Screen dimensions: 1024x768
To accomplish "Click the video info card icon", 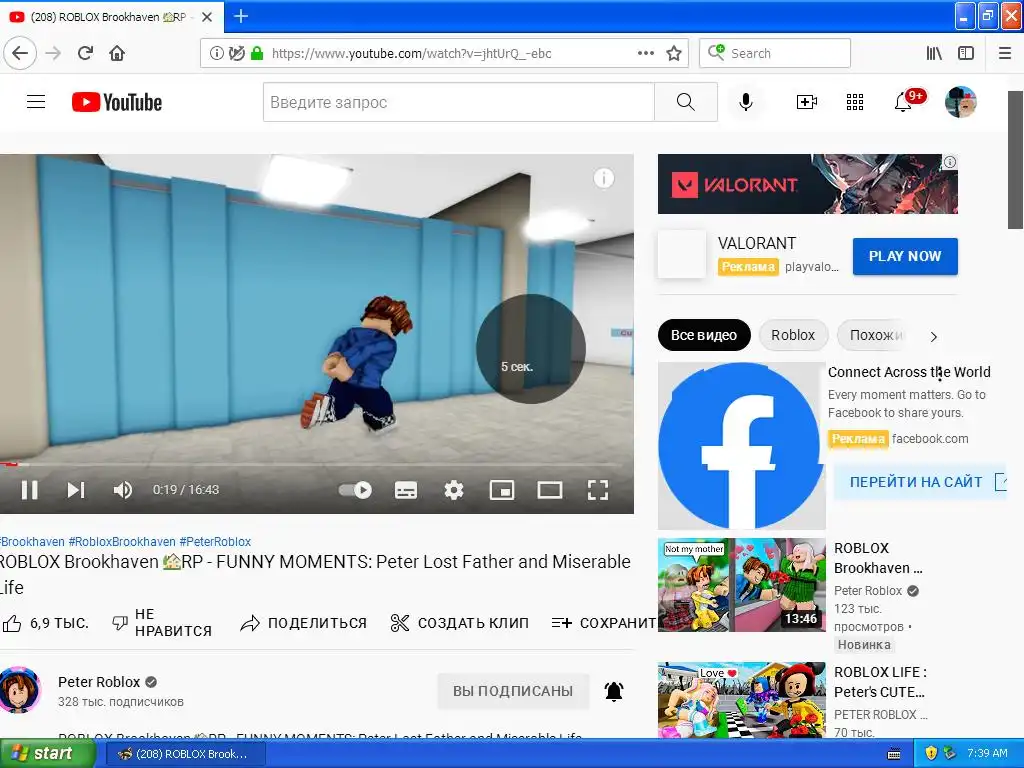I will coord(603,178).
